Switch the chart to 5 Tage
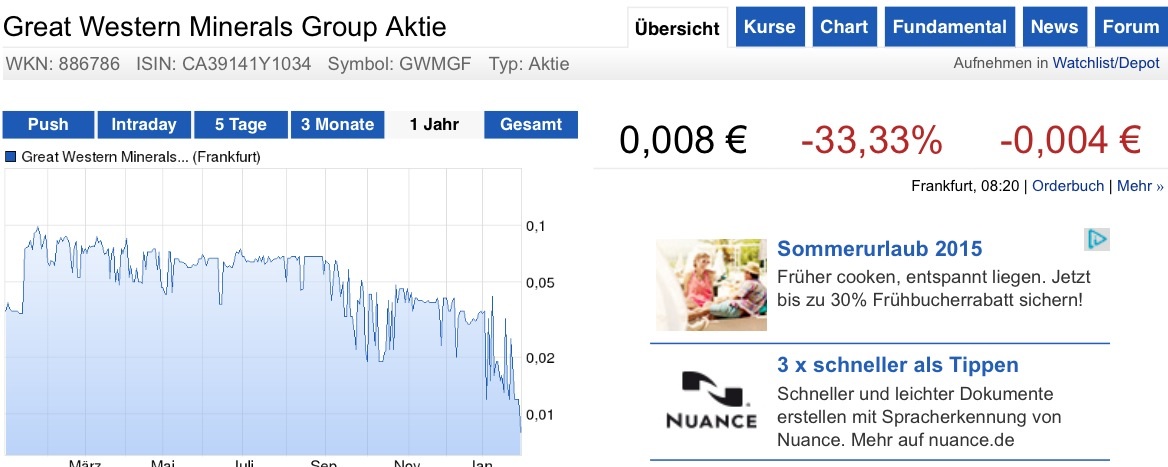Viewport: 1168px width, 467px height. pos(241,125)
